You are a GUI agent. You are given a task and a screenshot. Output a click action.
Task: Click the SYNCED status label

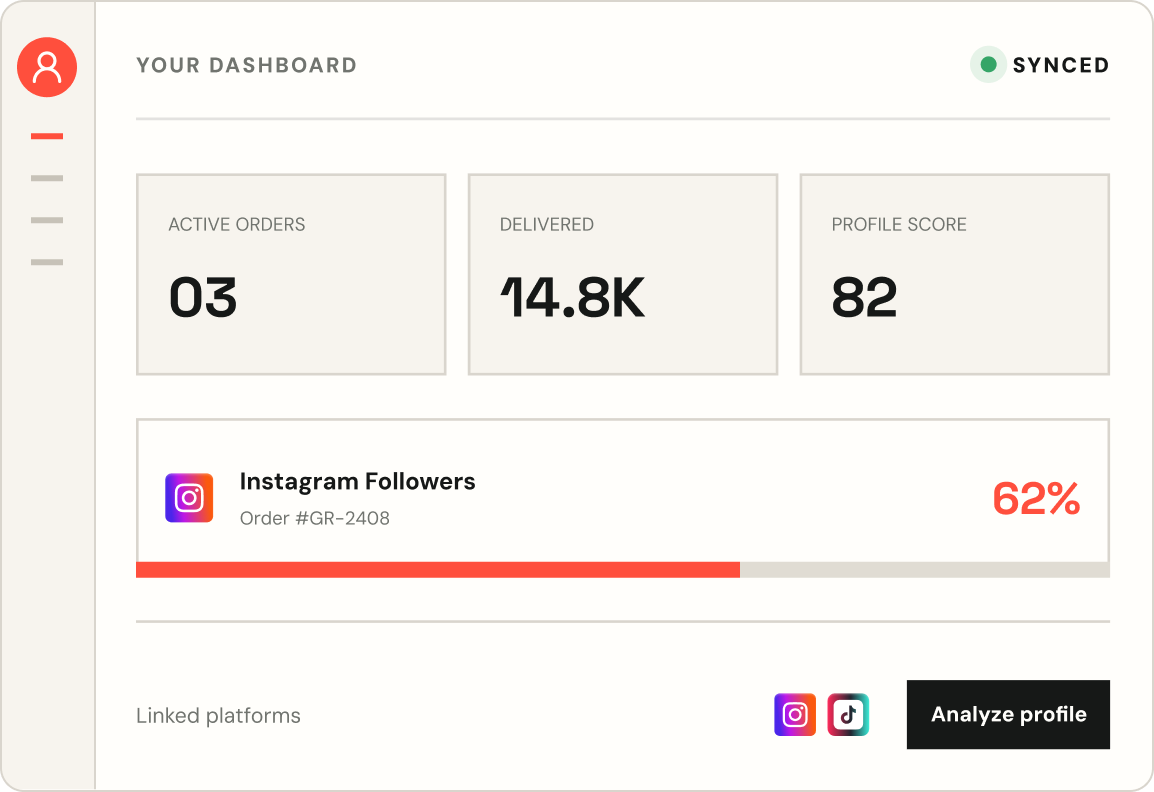(1061, 65)
